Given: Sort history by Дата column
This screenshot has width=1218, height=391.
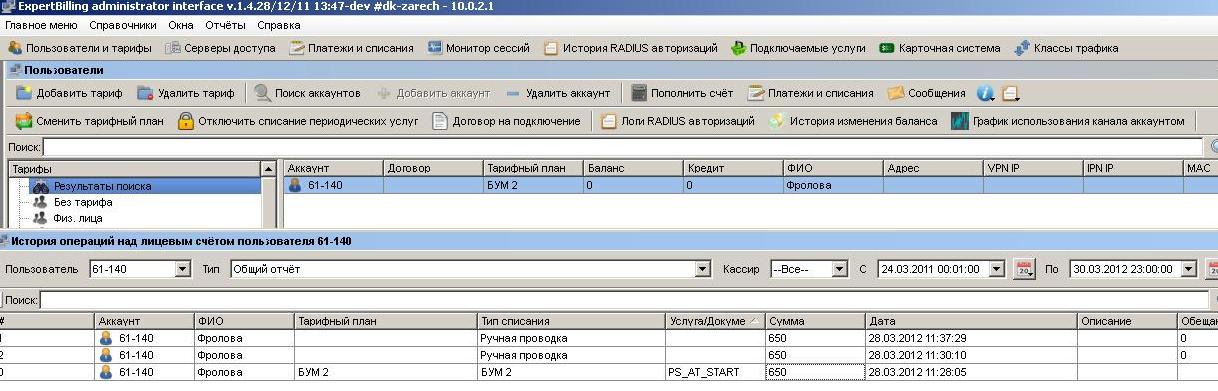Looking at the screenshot, I should pos(971,321).
